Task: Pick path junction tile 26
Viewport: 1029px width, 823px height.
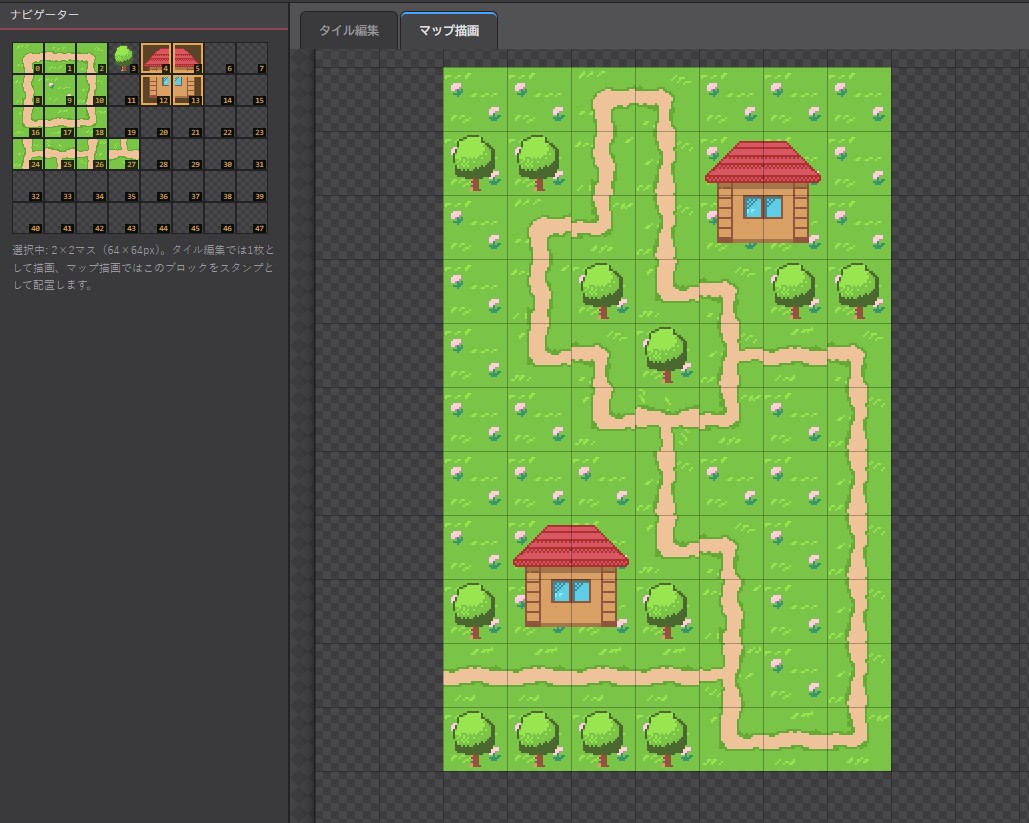Action: pyautogui.click(x=92, y=154)
